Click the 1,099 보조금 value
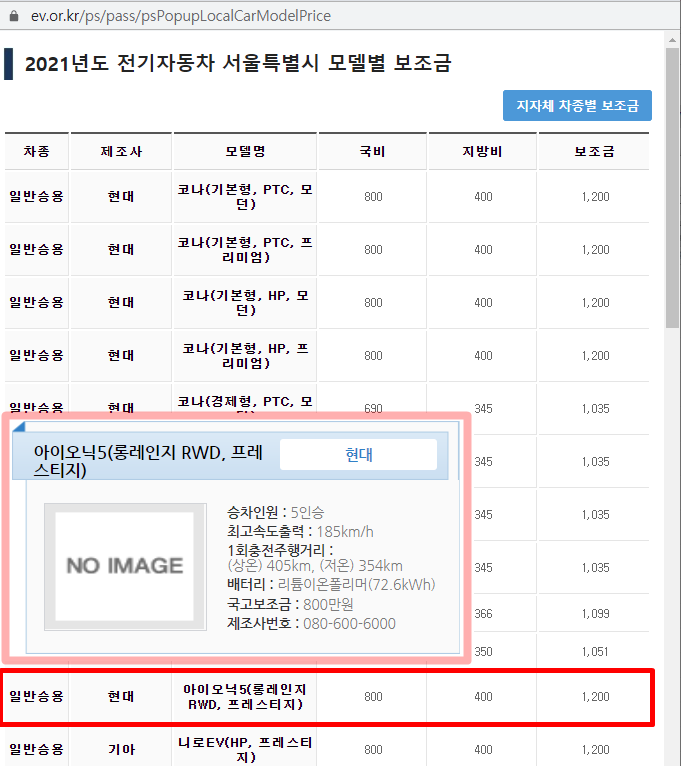The width and height of the screenshot is (681, 766). (x=596, y=614)
